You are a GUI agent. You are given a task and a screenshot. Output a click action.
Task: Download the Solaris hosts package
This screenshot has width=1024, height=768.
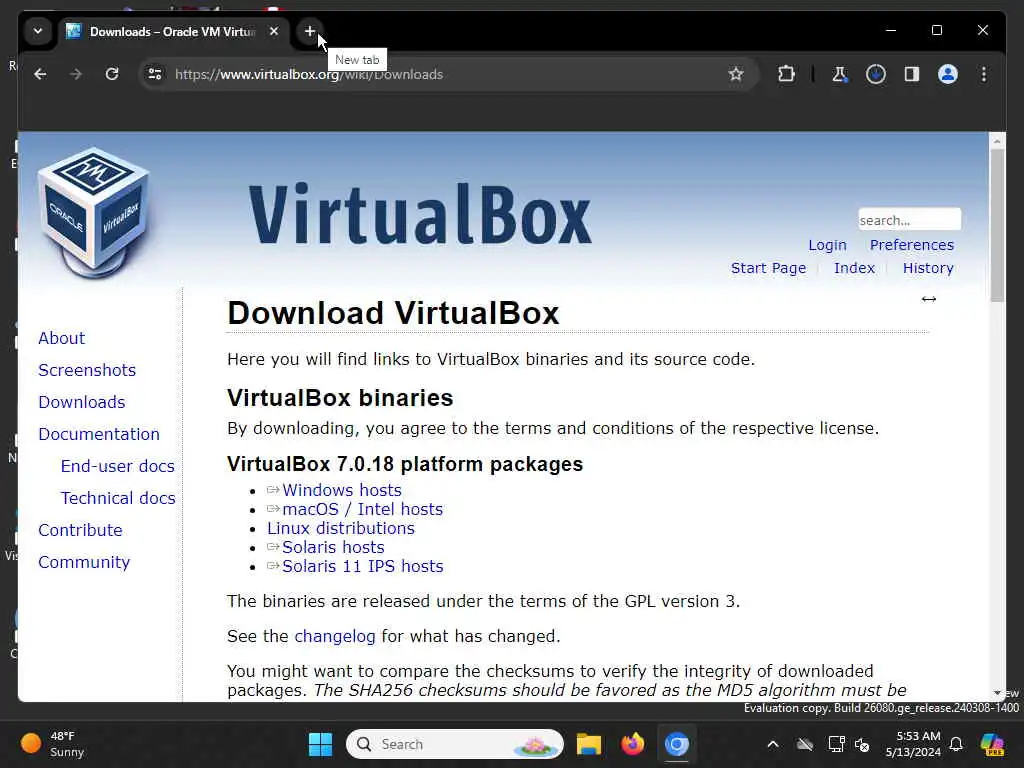pyautogui.click(x=333, y=547)
